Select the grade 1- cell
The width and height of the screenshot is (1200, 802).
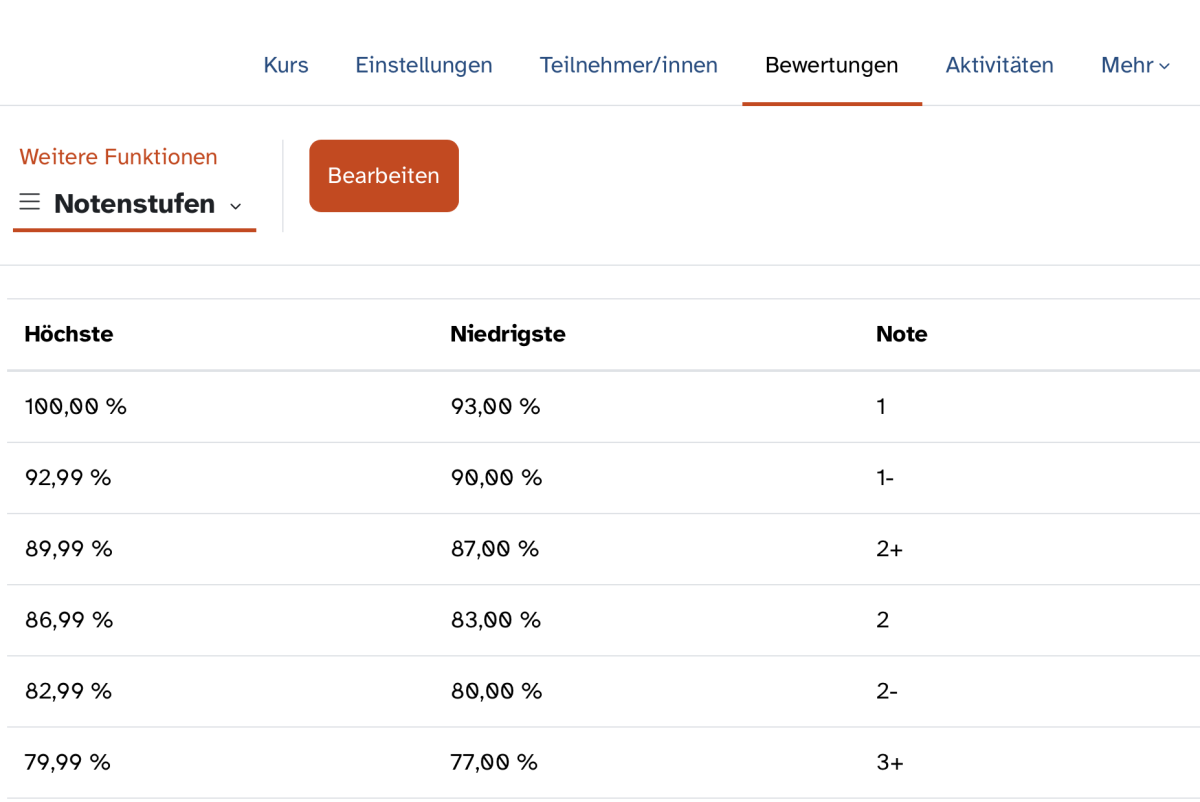click(x=885, y=478)
